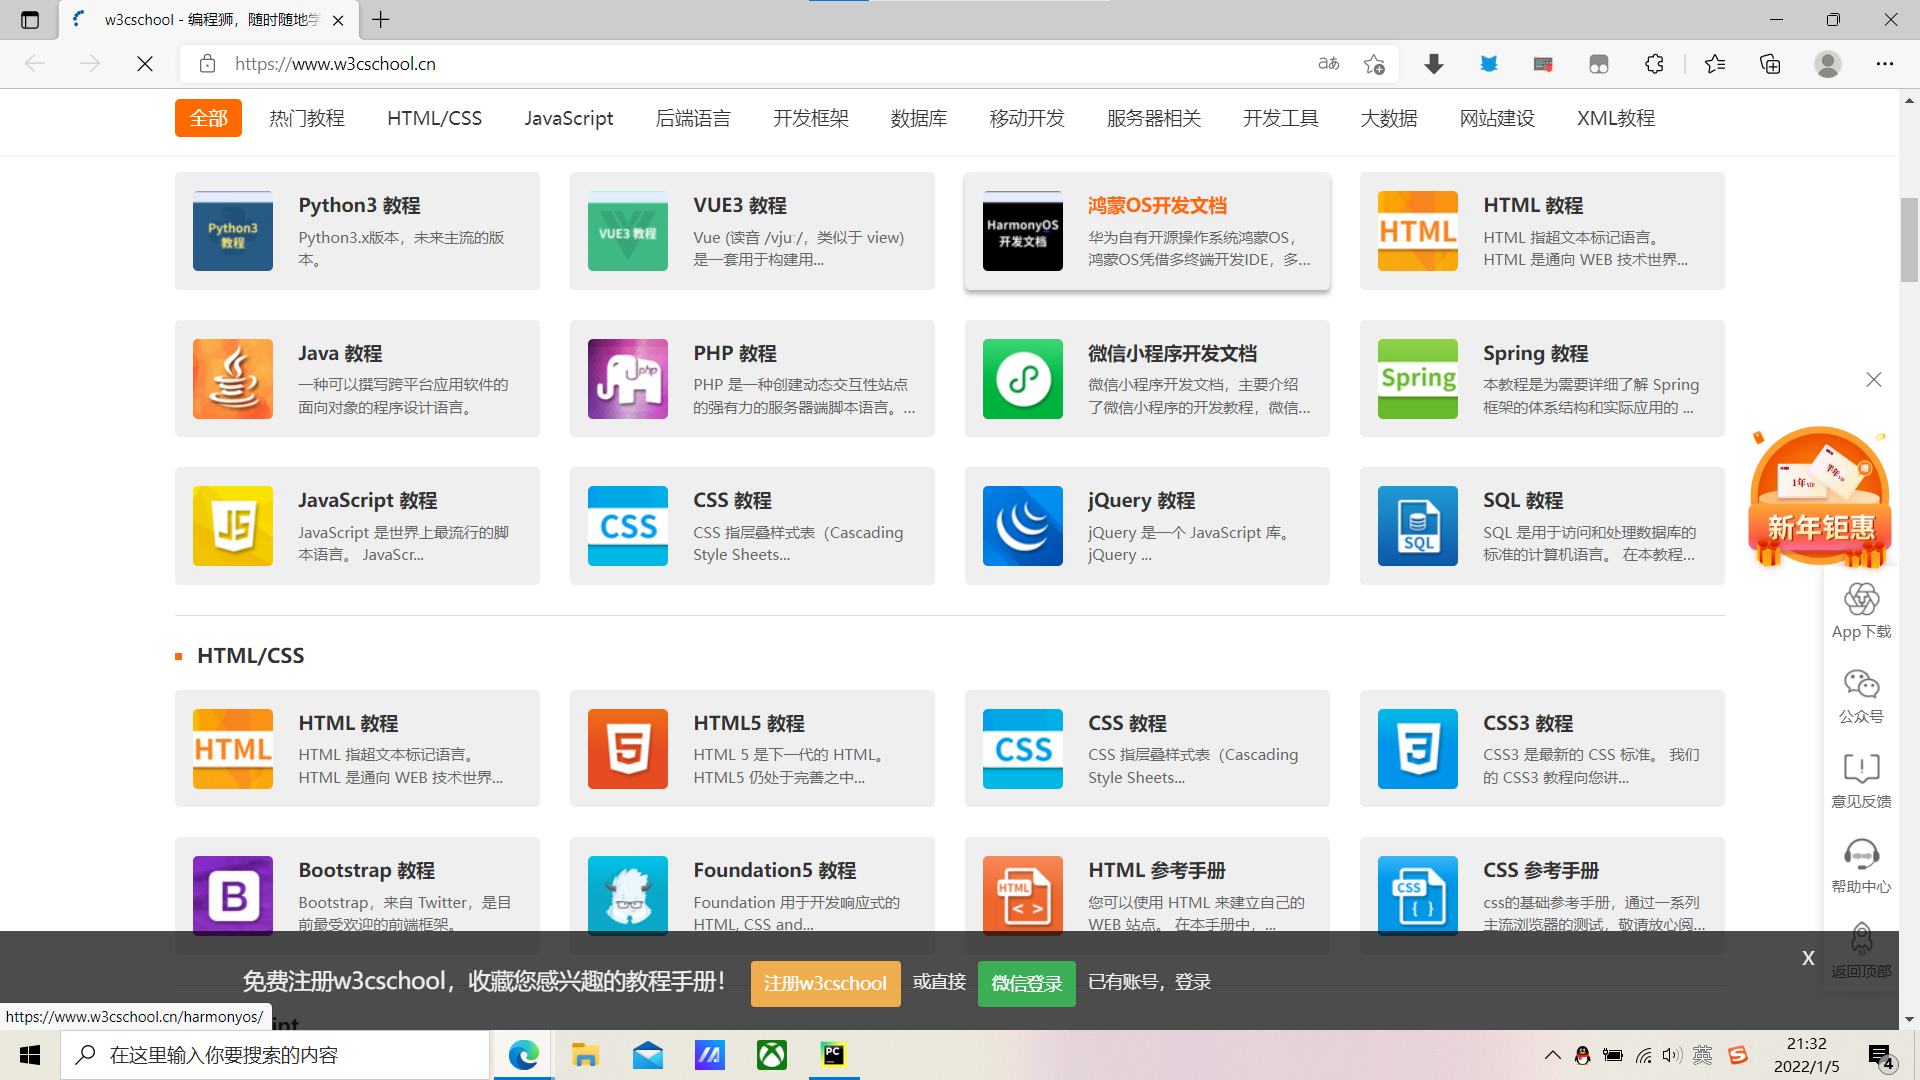Screen dimensions: 1920x1080
Task: Click the page vertical scrollbar thumb
Action: point(1909,240)
